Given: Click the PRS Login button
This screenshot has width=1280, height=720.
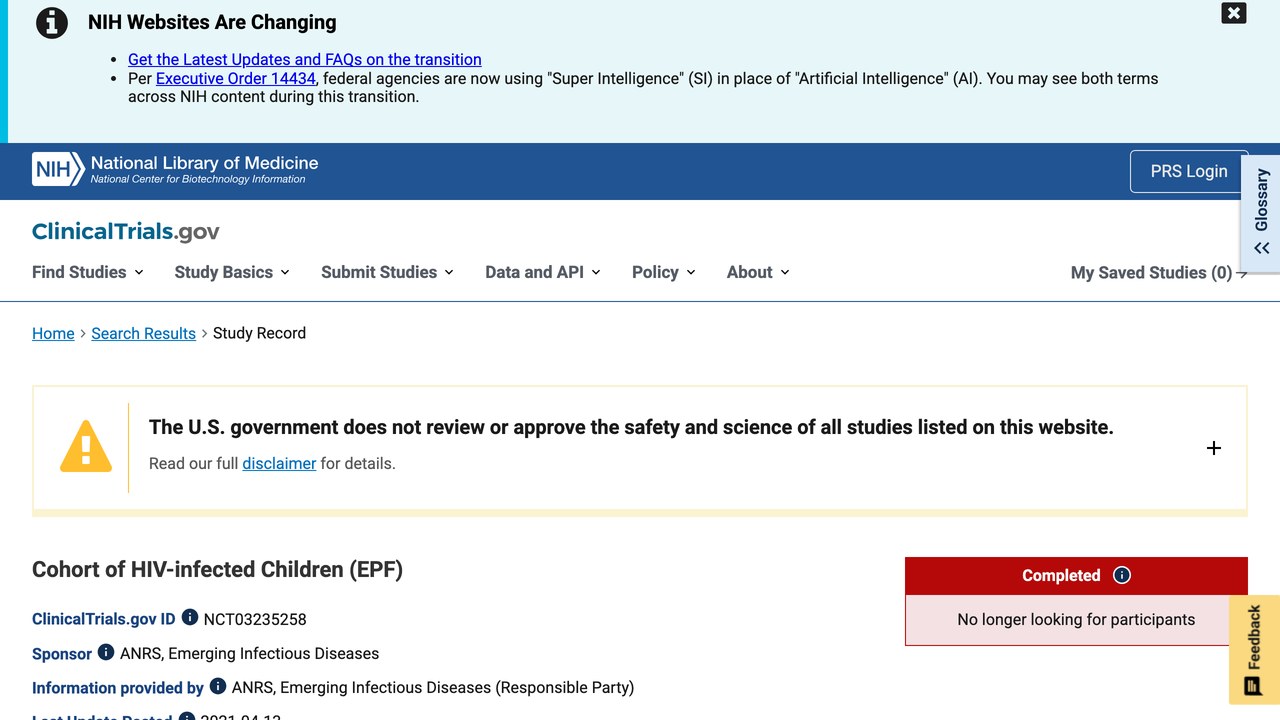Looking at the screenshot, I should tap(1189, 171).
